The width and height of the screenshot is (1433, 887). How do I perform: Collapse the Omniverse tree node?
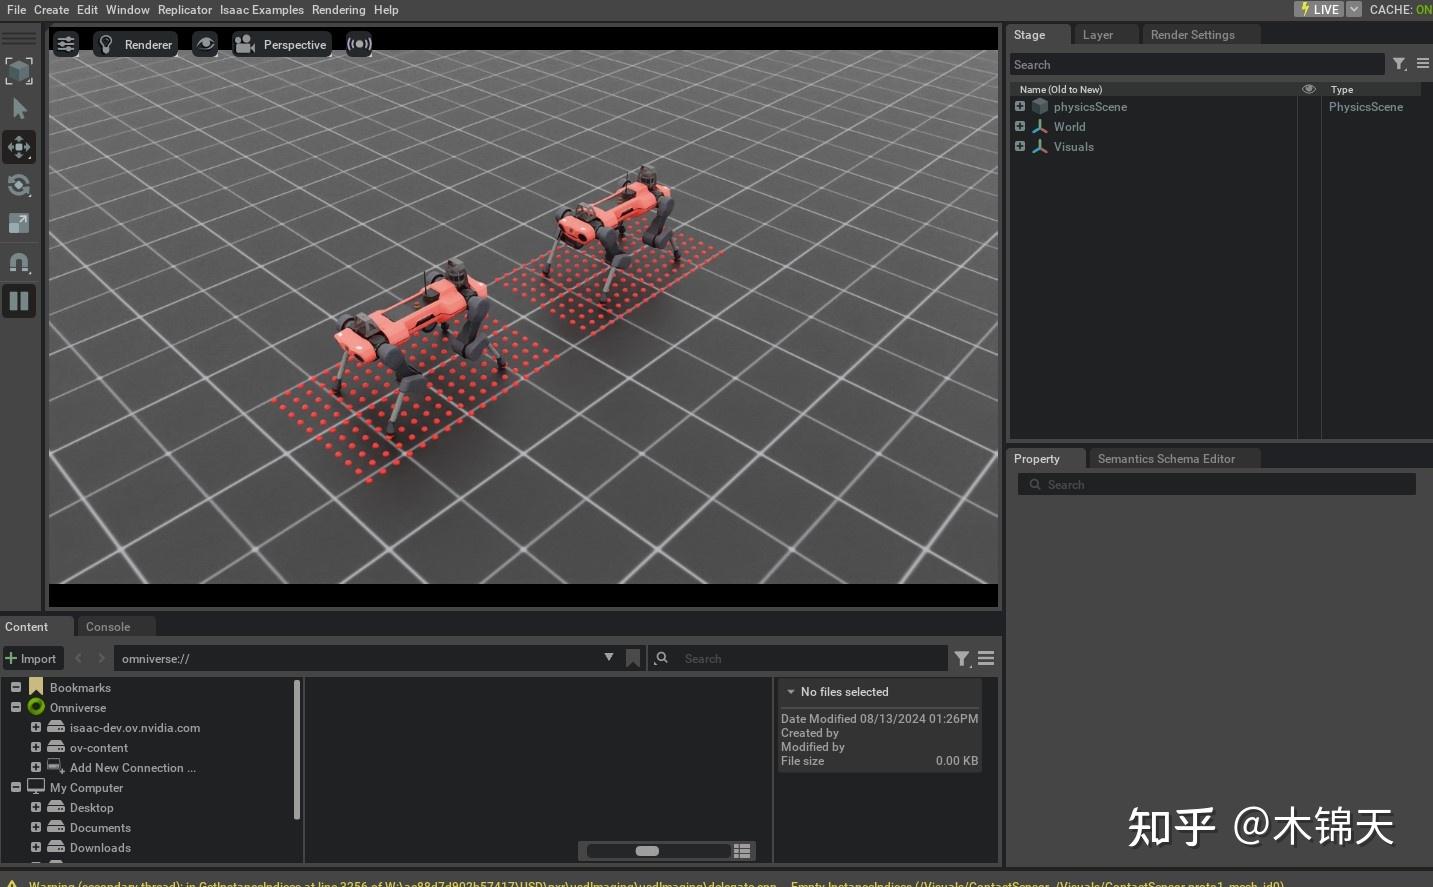pyautogui.click(x=16, y=707)
